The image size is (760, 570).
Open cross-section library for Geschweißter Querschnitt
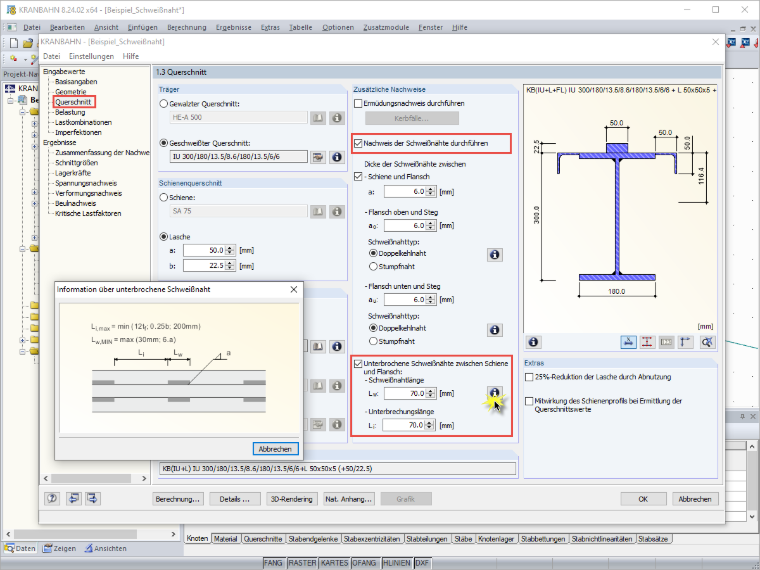tap(318, 157)
